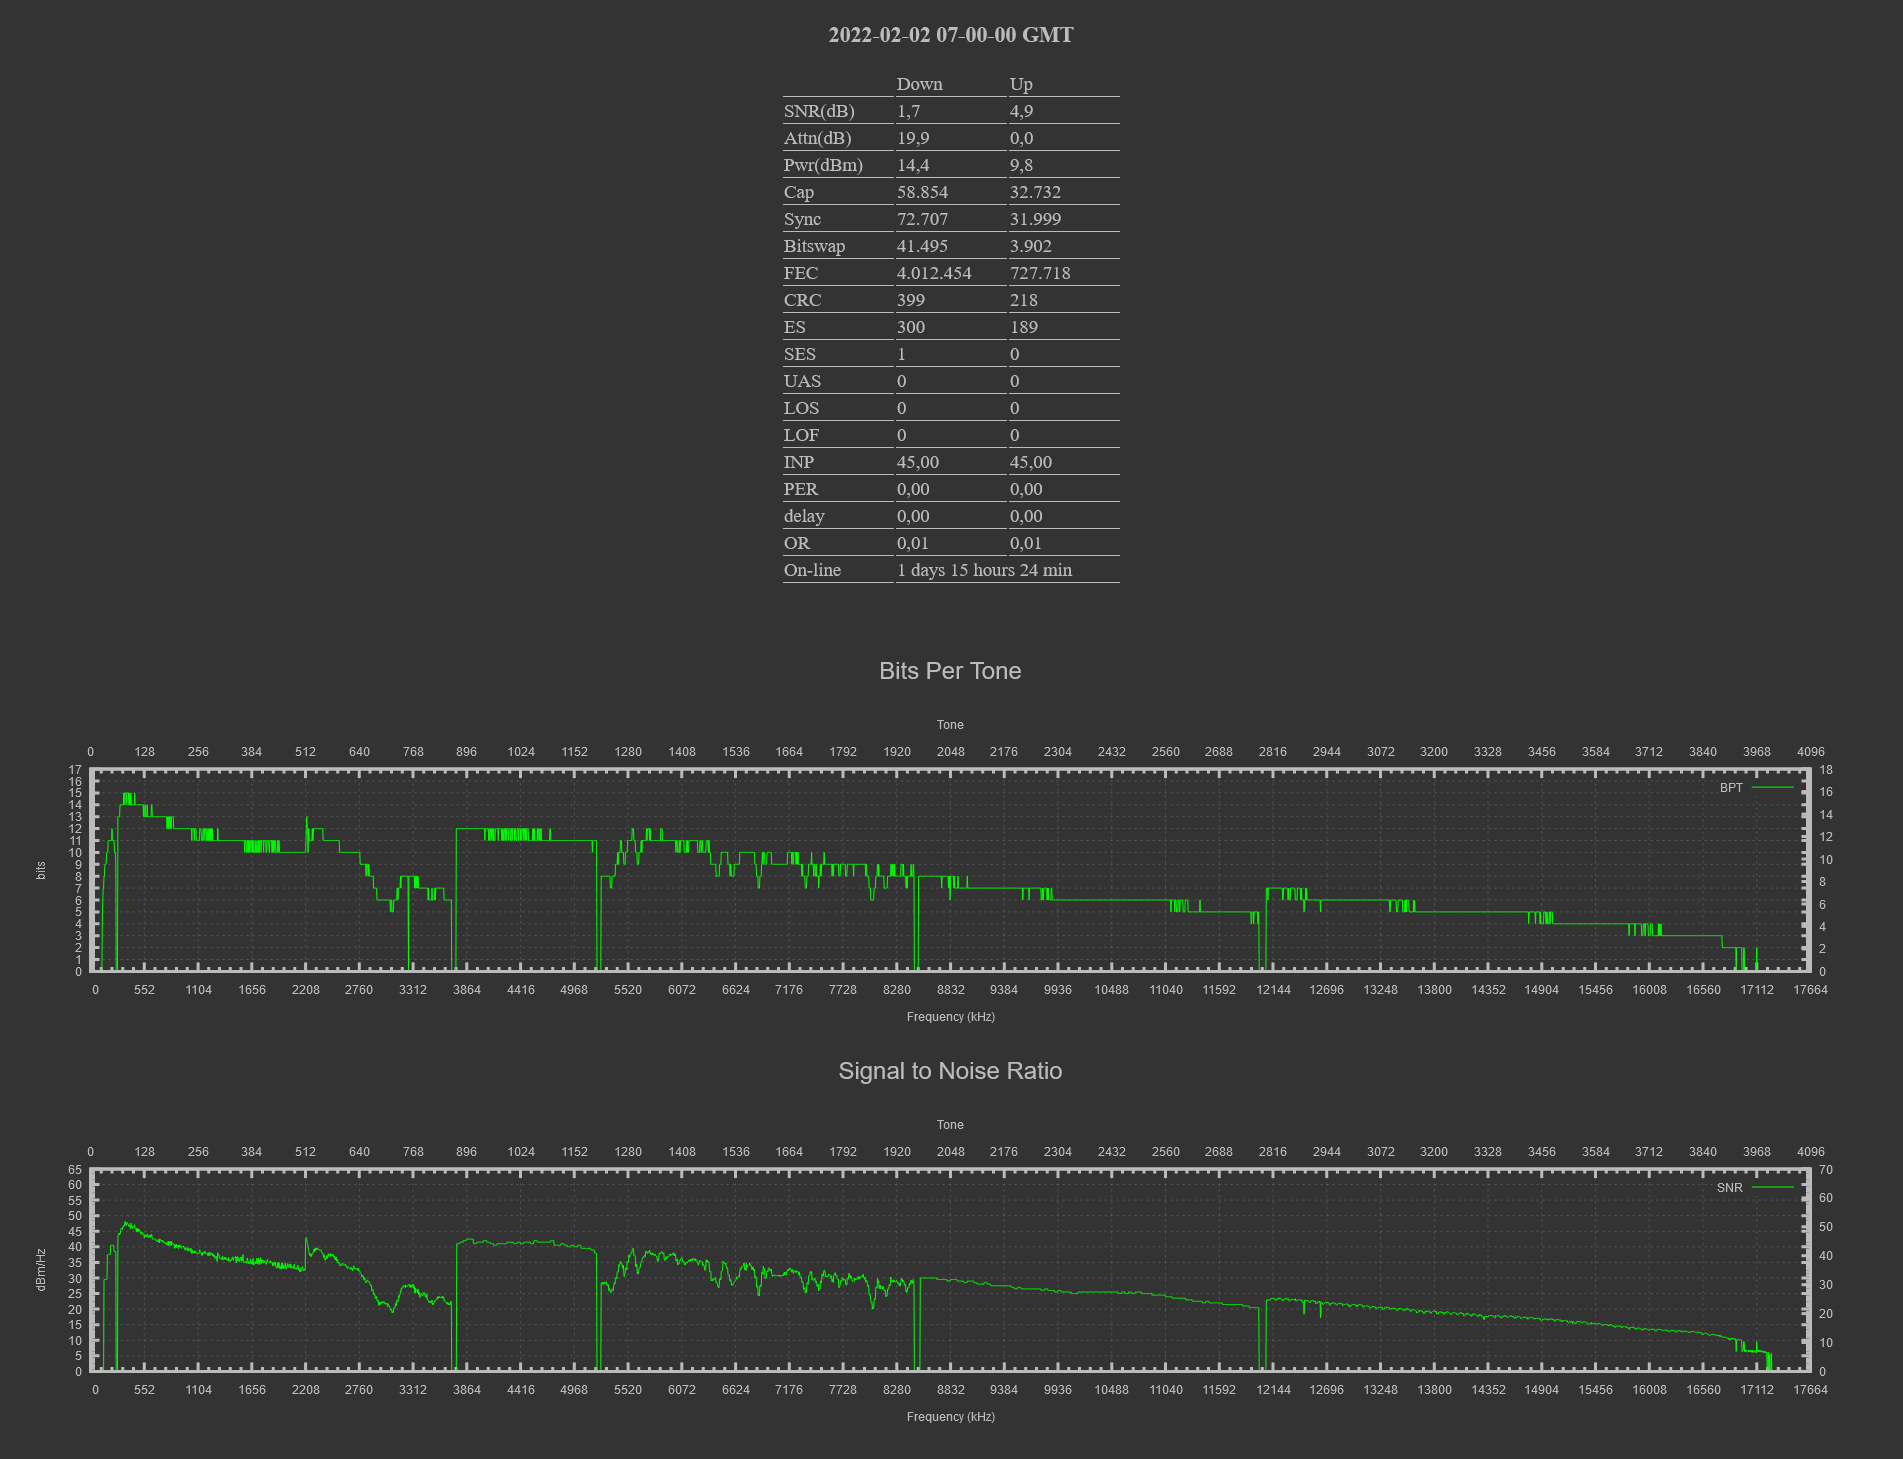Click the LOF row label
Viewport: 1903px width, 1459px height.
tap(801, 435)
